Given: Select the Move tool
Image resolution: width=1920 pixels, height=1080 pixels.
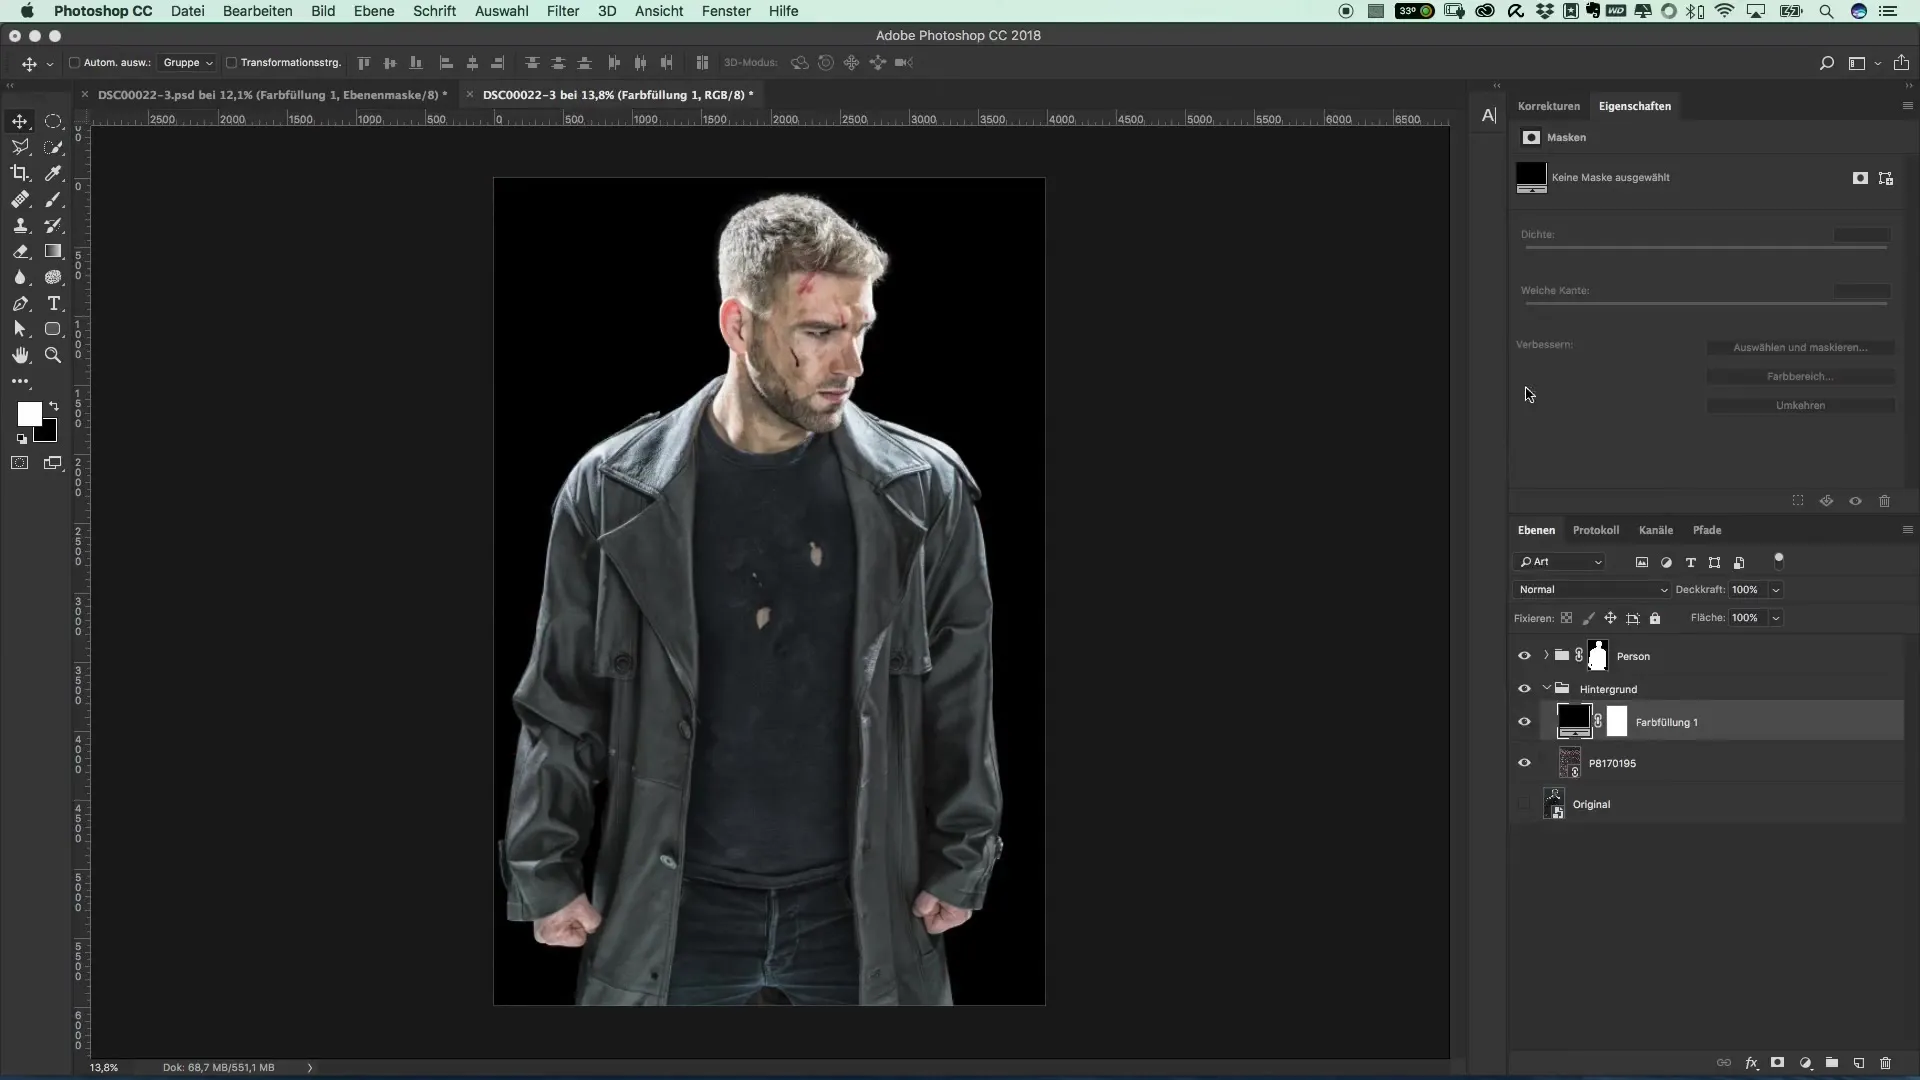Looking at the screenshot, I should click(x=20, y=122).
